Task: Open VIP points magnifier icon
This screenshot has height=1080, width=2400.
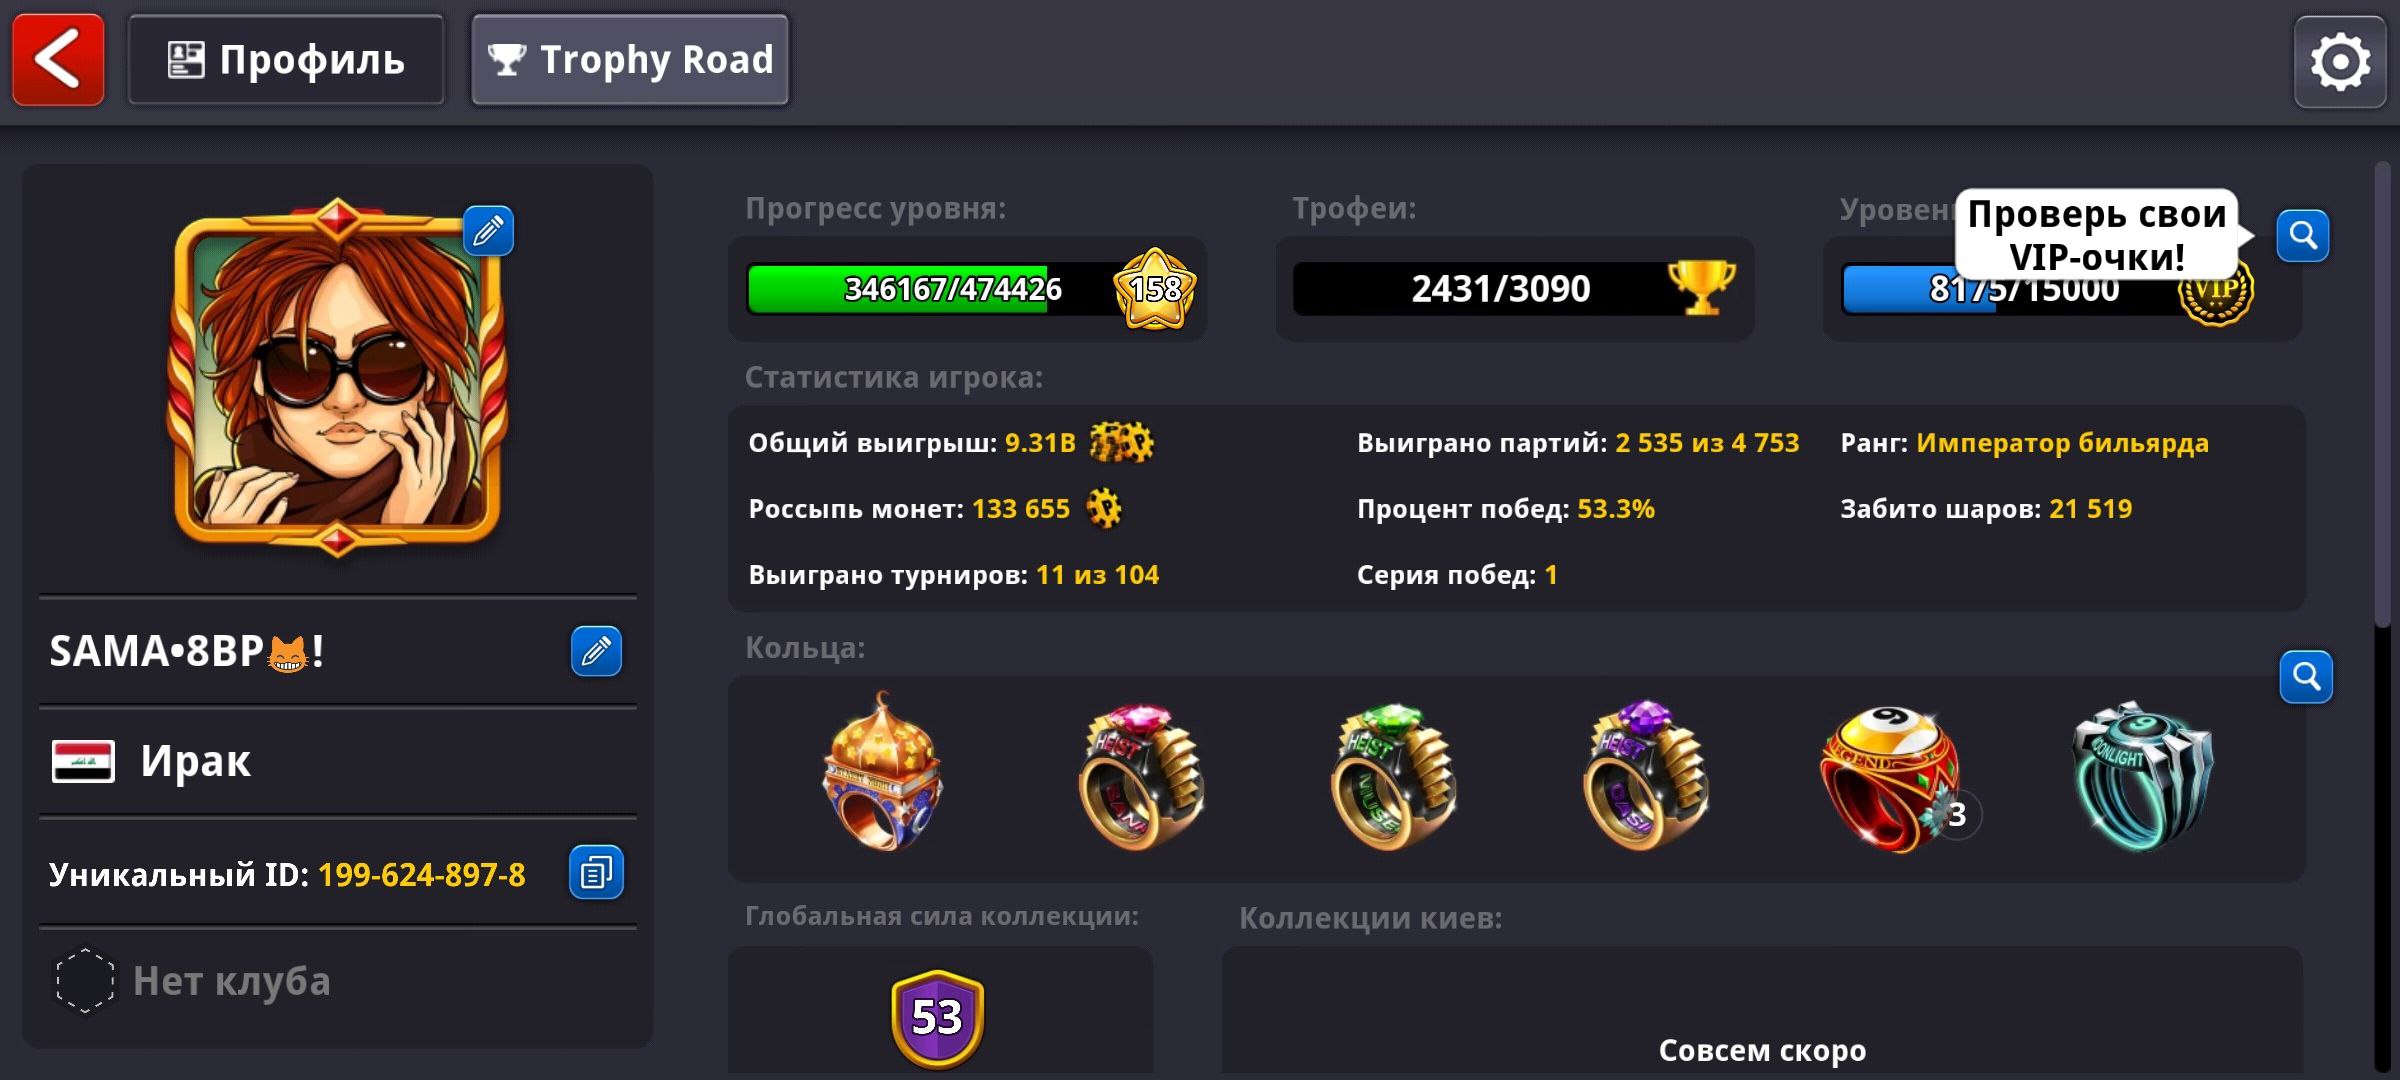Action: (2303, 236)
